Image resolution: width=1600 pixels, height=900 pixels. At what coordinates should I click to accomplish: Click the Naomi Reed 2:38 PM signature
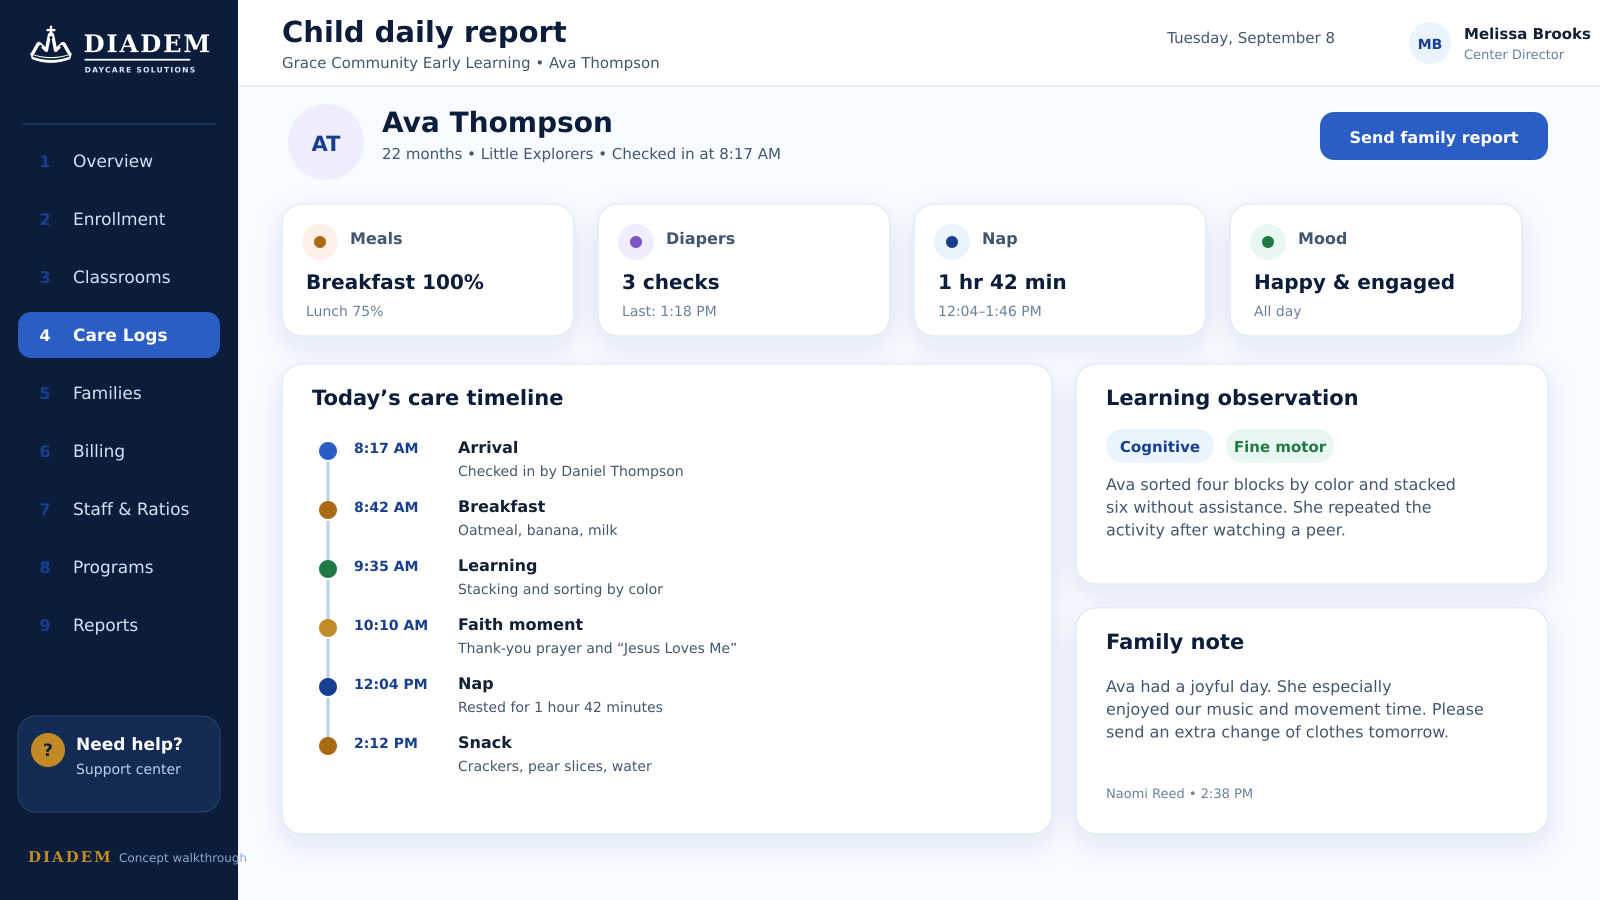pos(1179,793)
